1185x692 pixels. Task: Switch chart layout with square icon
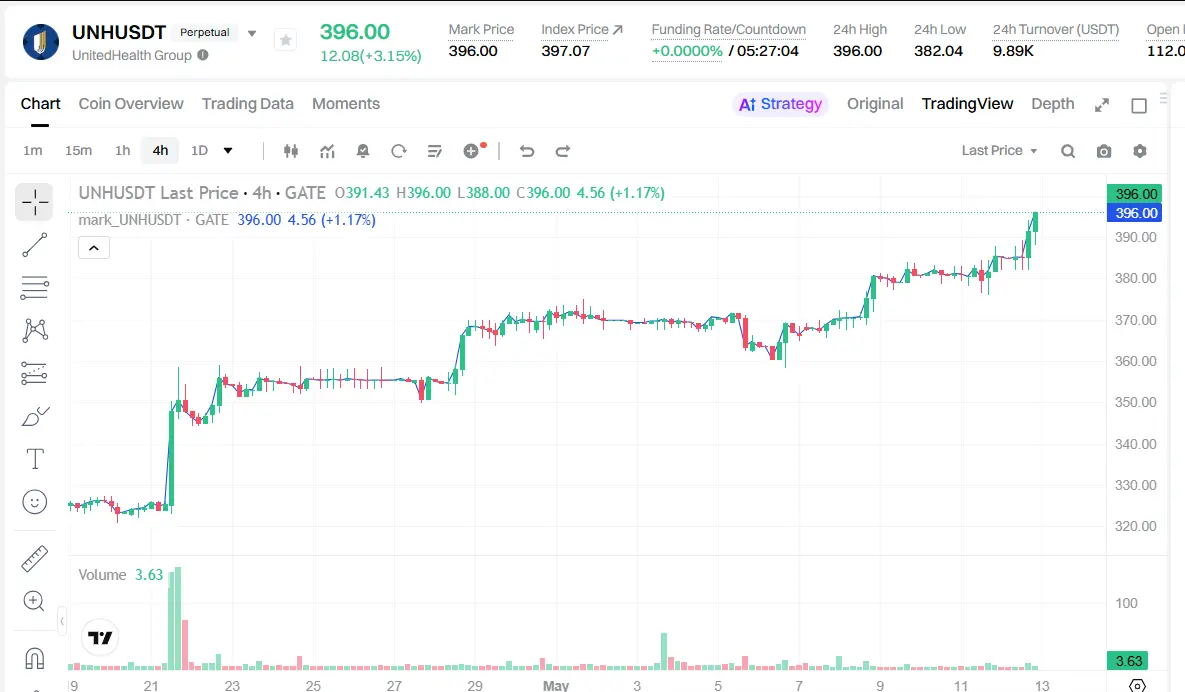click(1139, 106)
